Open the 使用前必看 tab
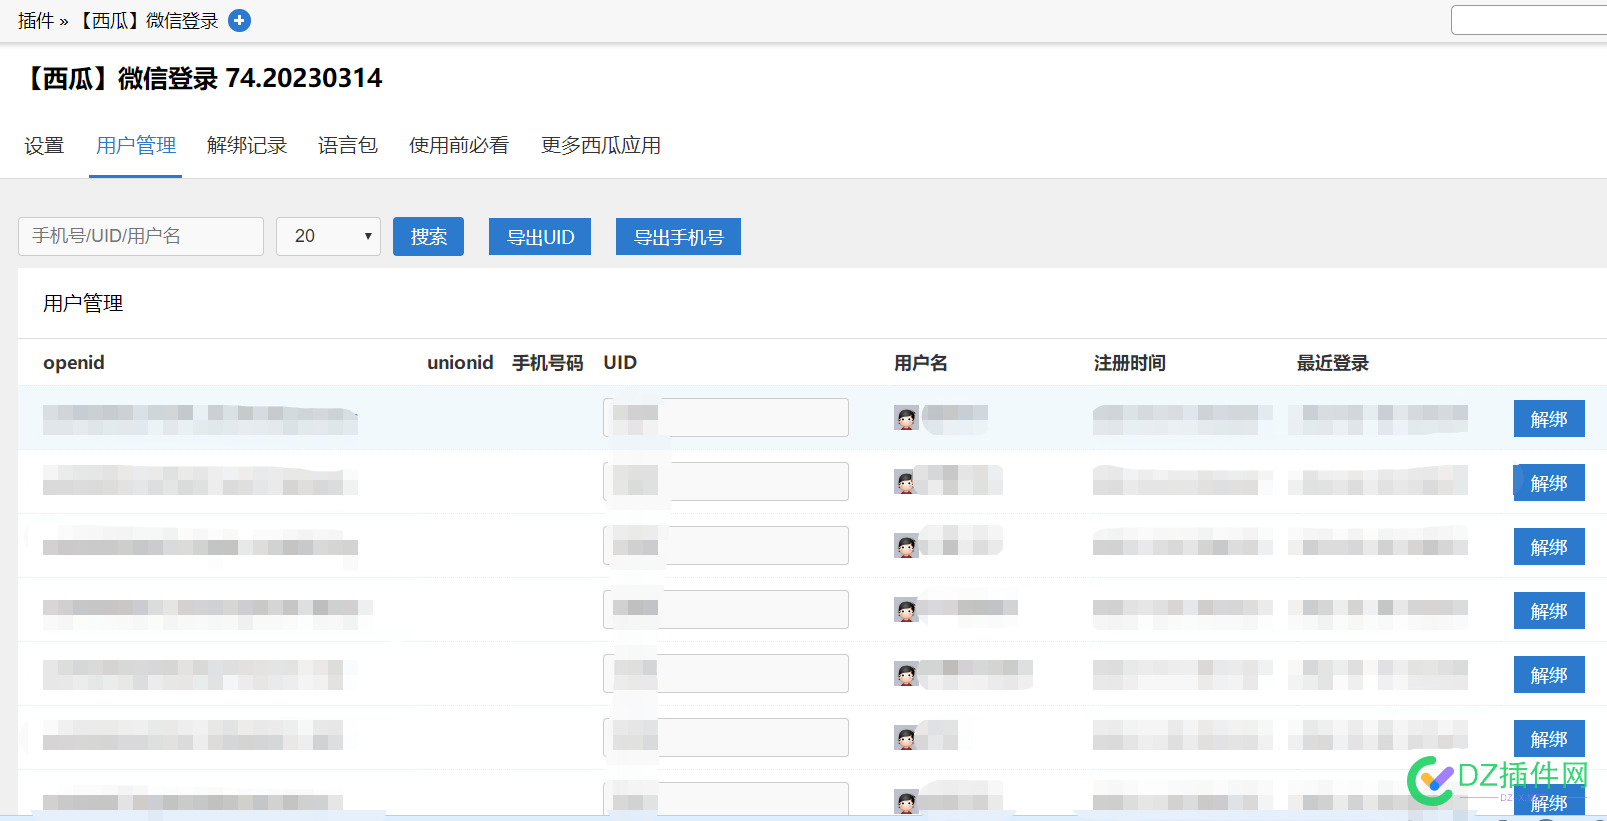The image size is (1607, 821). point(459,146)
